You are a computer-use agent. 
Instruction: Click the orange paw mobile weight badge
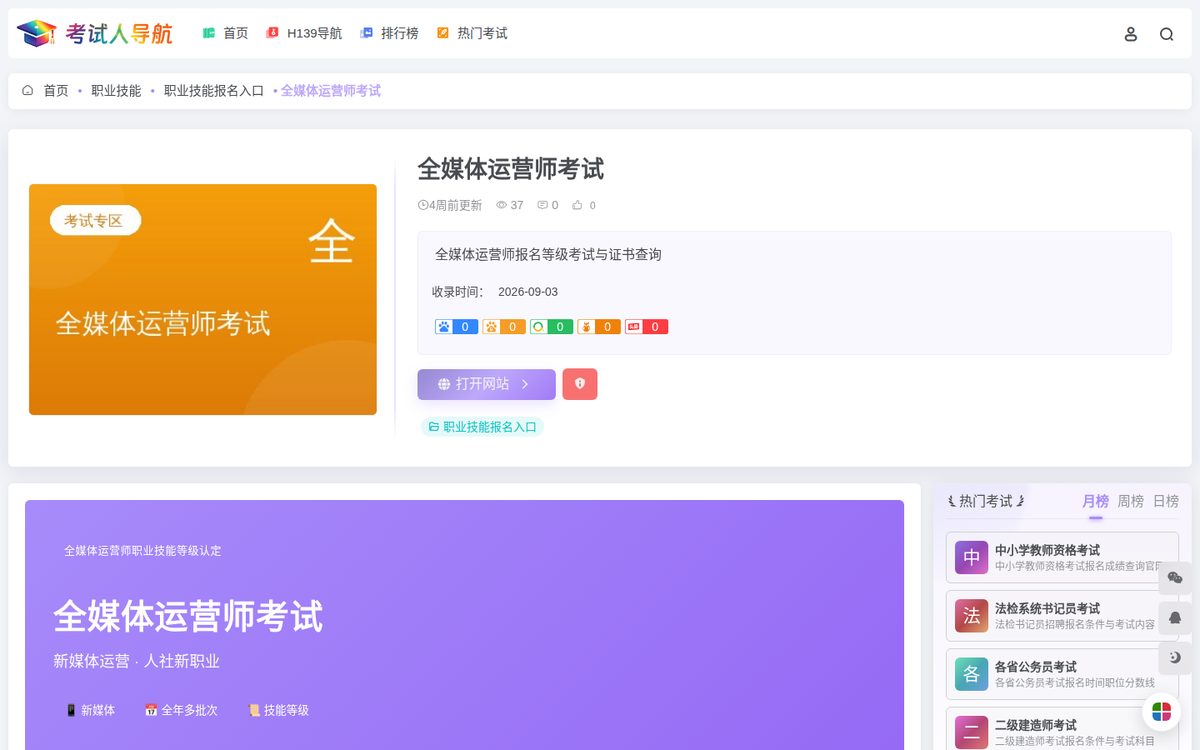click(x=504, y=327)
